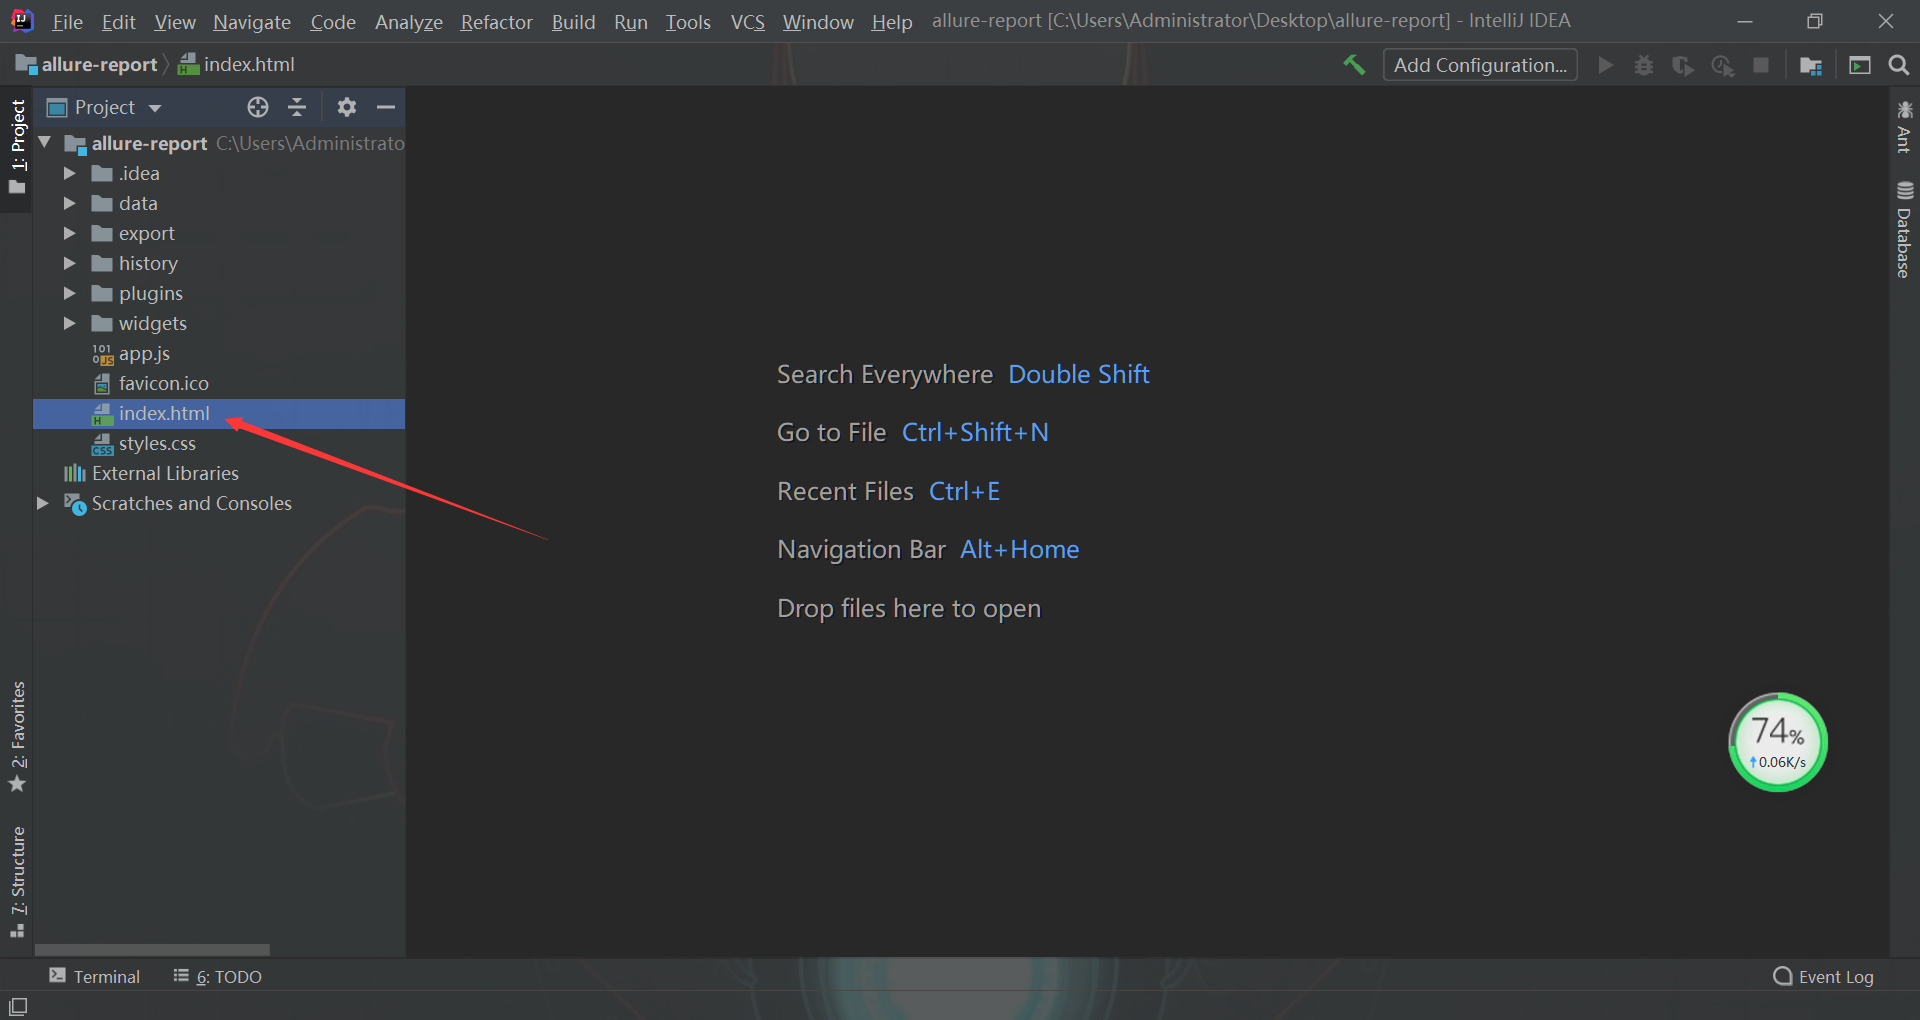Screen dimensions: 1920x1020
Task: Open the Tools menu
Action: pyautogui.click(x=688, y=21)
